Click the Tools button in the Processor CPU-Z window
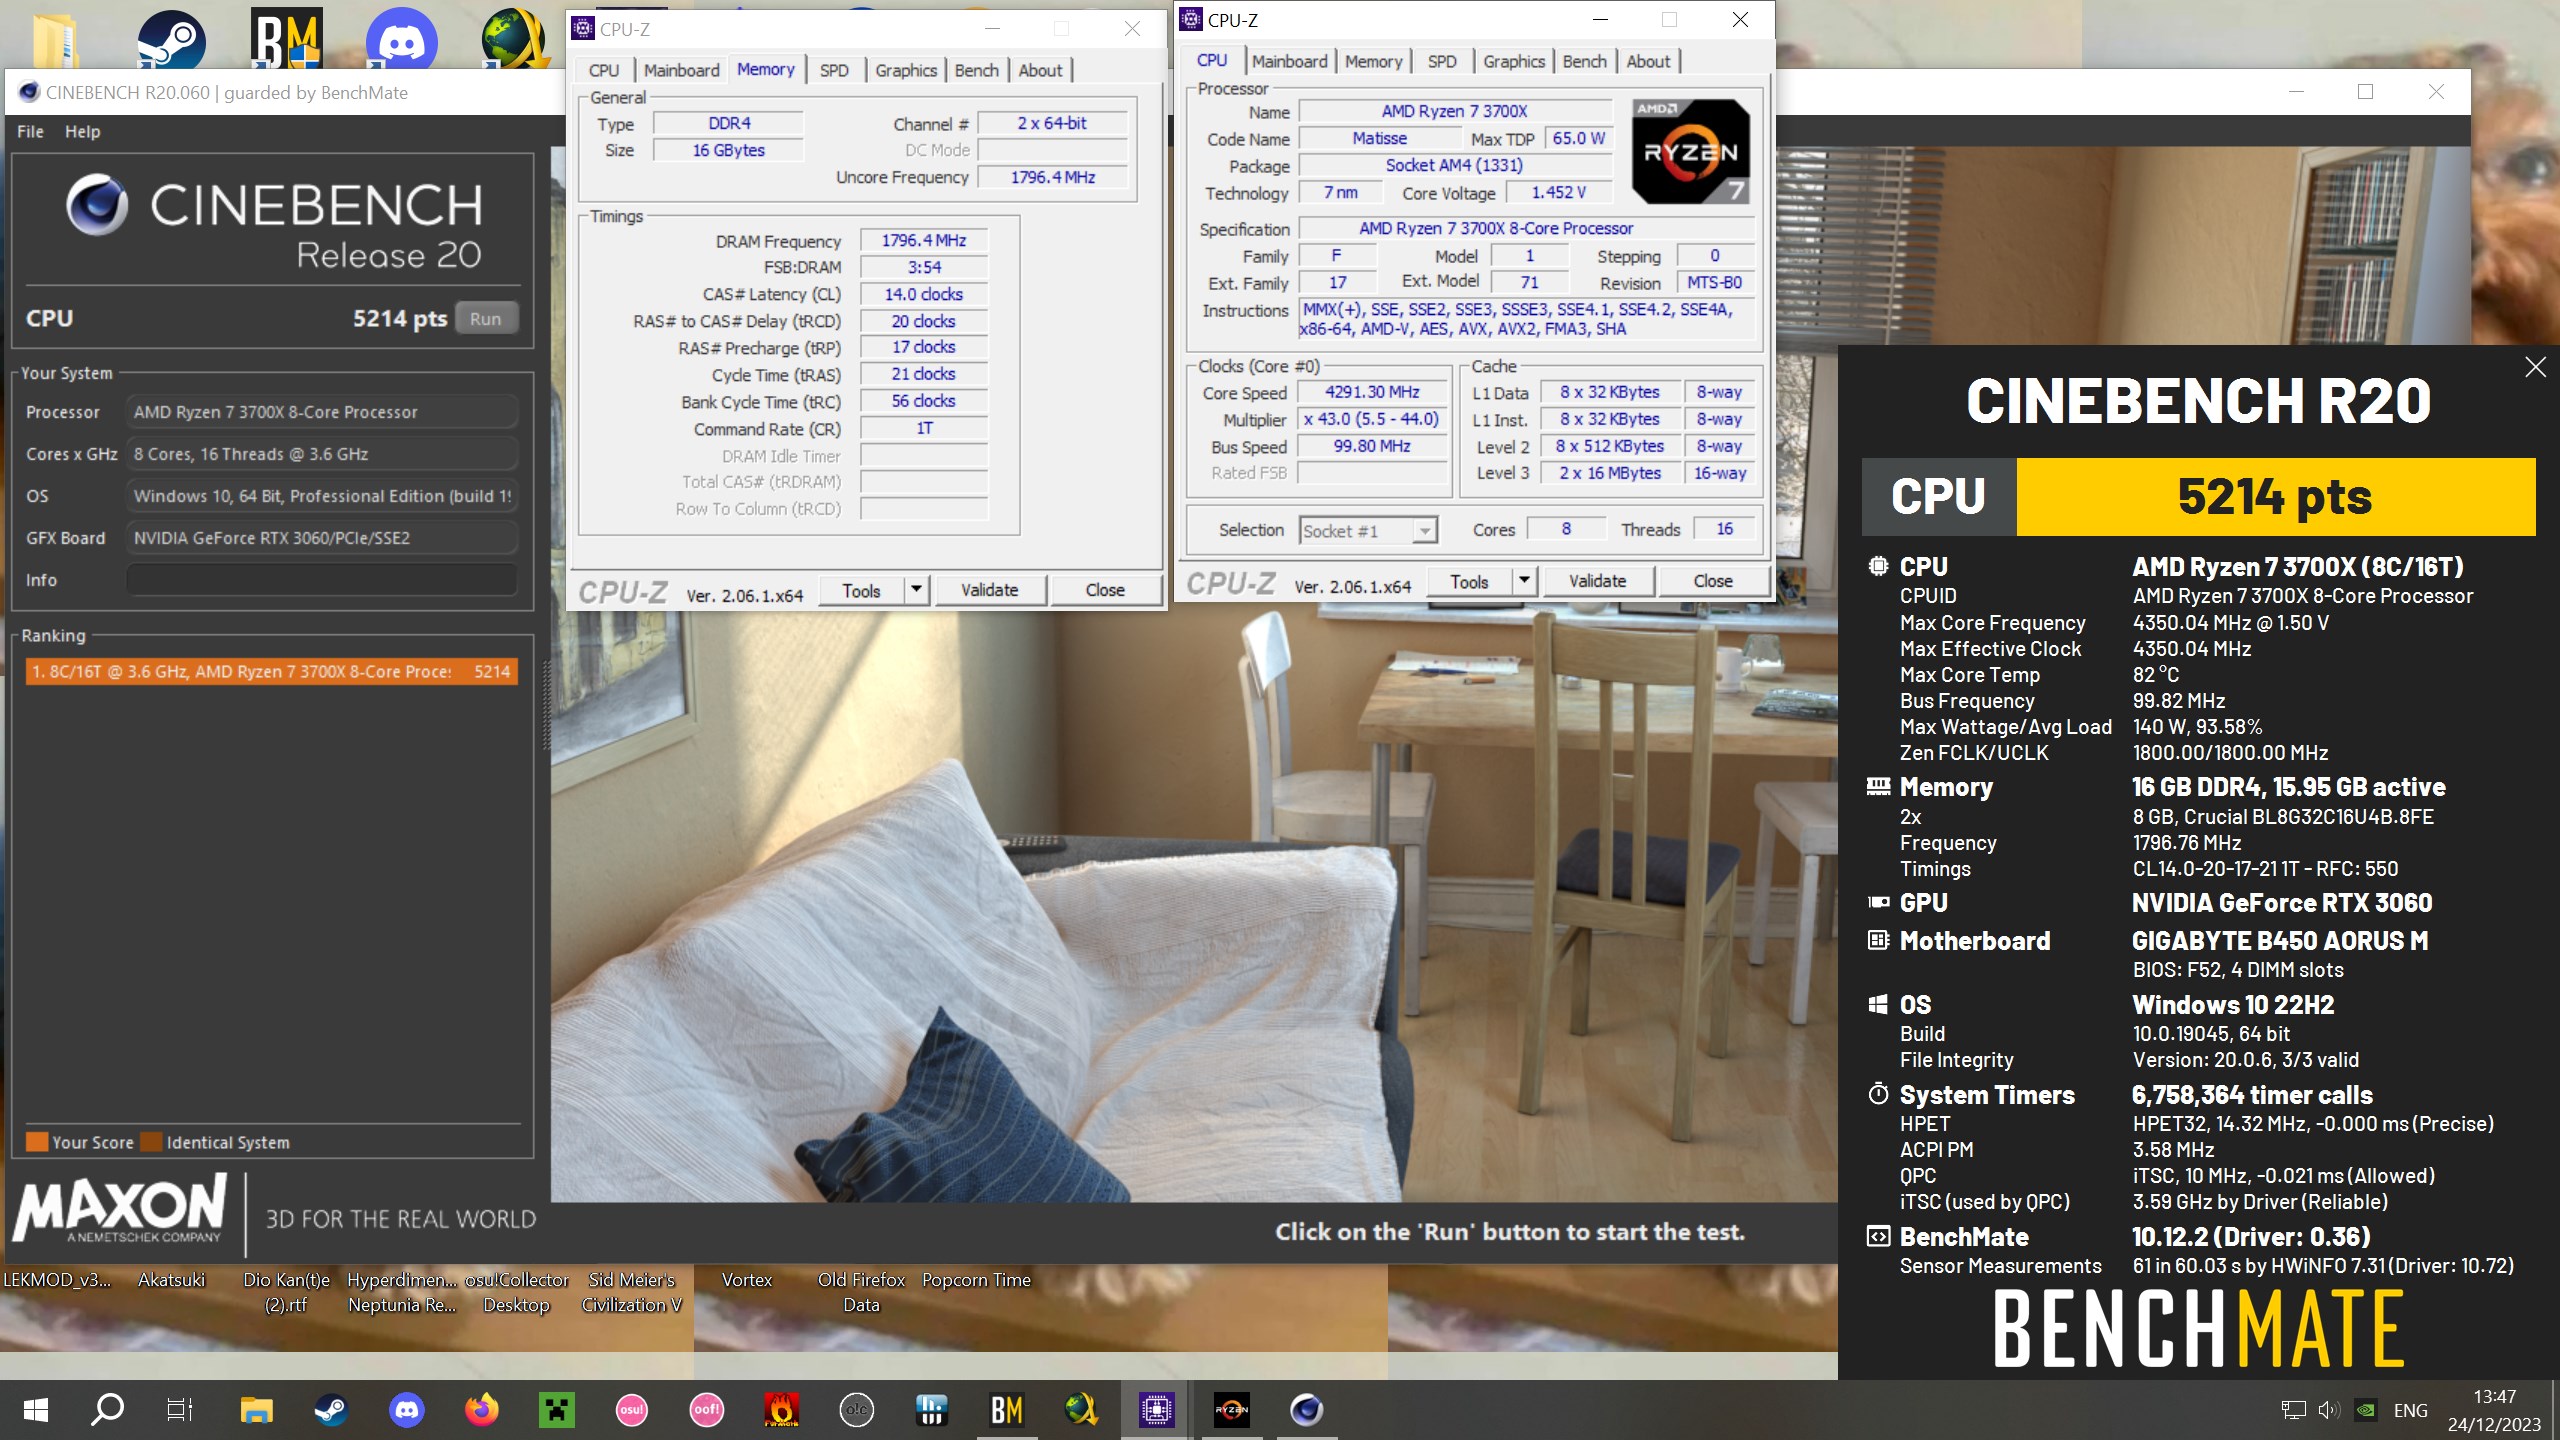This screenshot has height=1440, width=2560. click(x=1469, y=581)
